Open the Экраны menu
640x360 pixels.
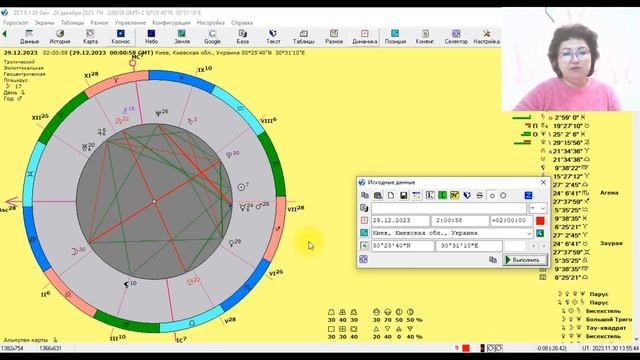coord(44,23)
